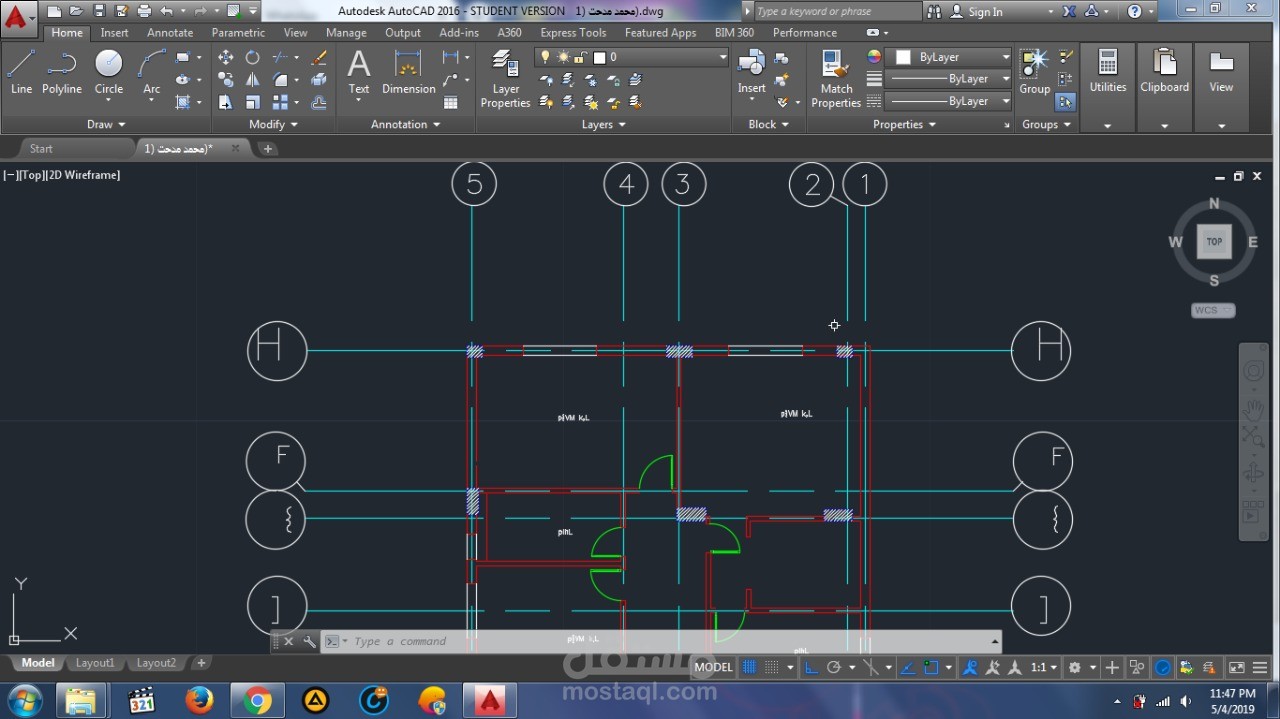Toggle Group Selection button in Groups panel
The height and width of the screenshot is (719, 1280).
tap(1065, 102)
